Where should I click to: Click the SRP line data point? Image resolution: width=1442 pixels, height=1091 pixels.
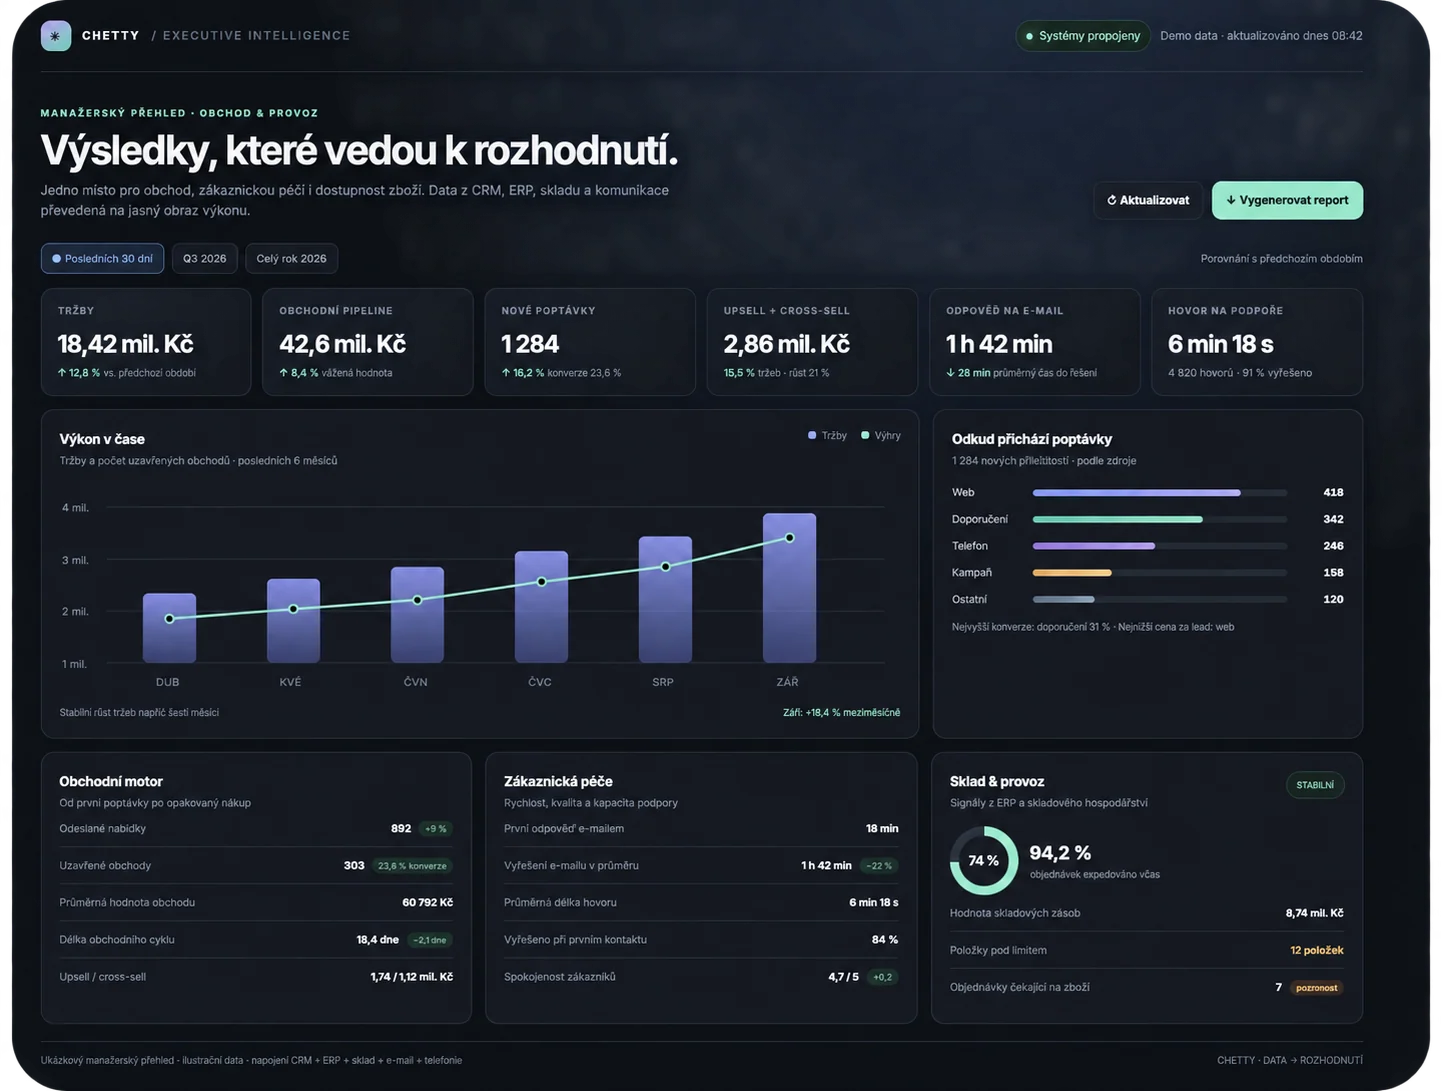coord(666,567)
